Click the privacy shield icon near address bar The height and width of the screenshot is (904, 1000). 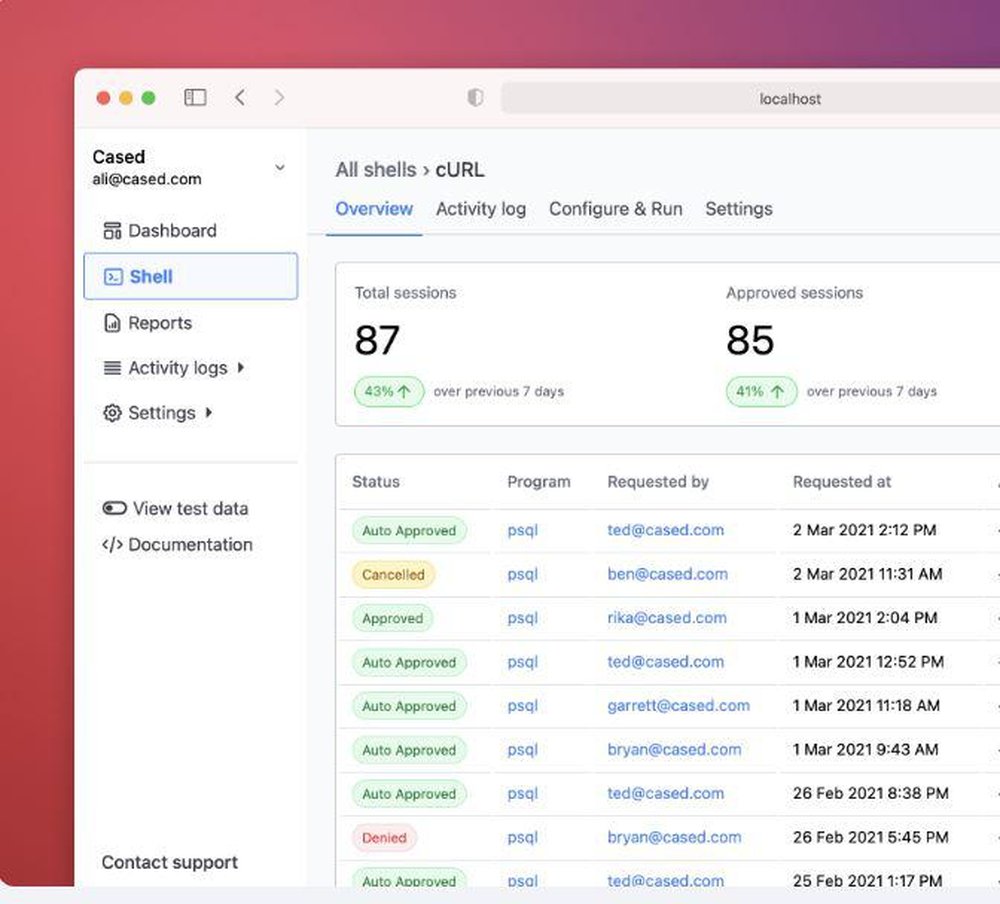(x=476, y=97)
